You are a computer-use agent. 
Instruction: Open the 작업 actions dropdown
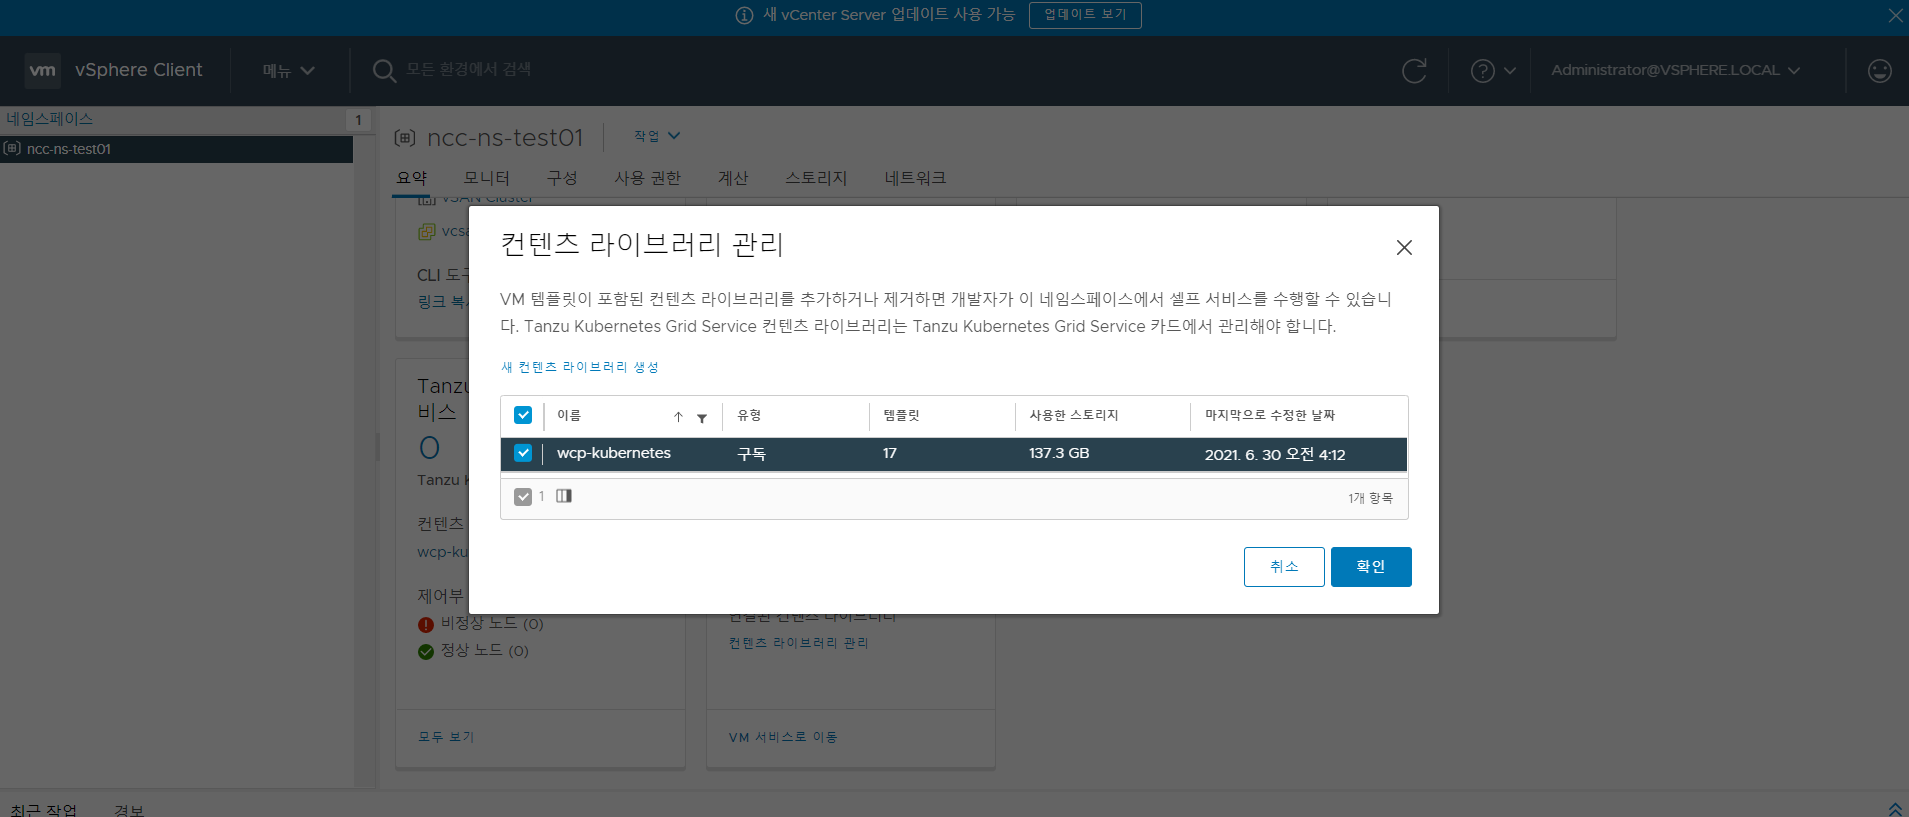(x=657, y=136)
